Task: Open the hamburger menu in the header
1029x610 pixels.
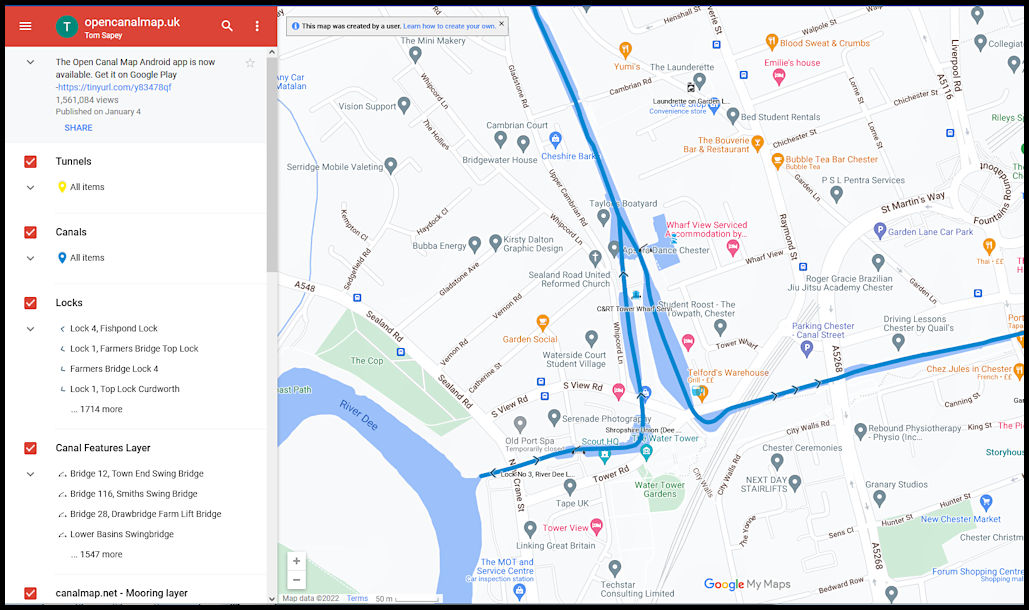Action: click(25, 26)
